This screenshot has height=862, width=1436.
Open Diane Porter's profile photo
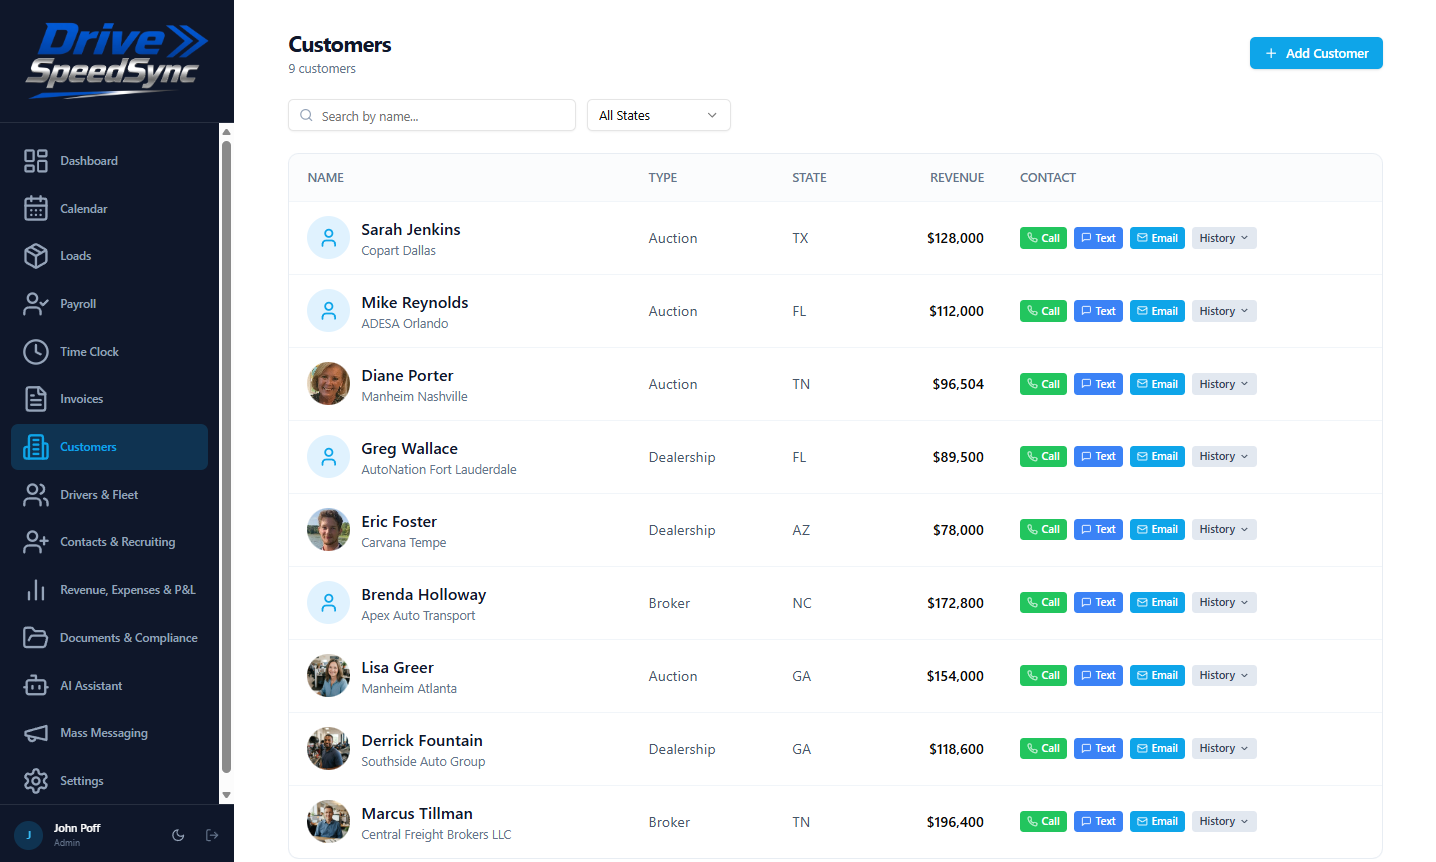328,384
